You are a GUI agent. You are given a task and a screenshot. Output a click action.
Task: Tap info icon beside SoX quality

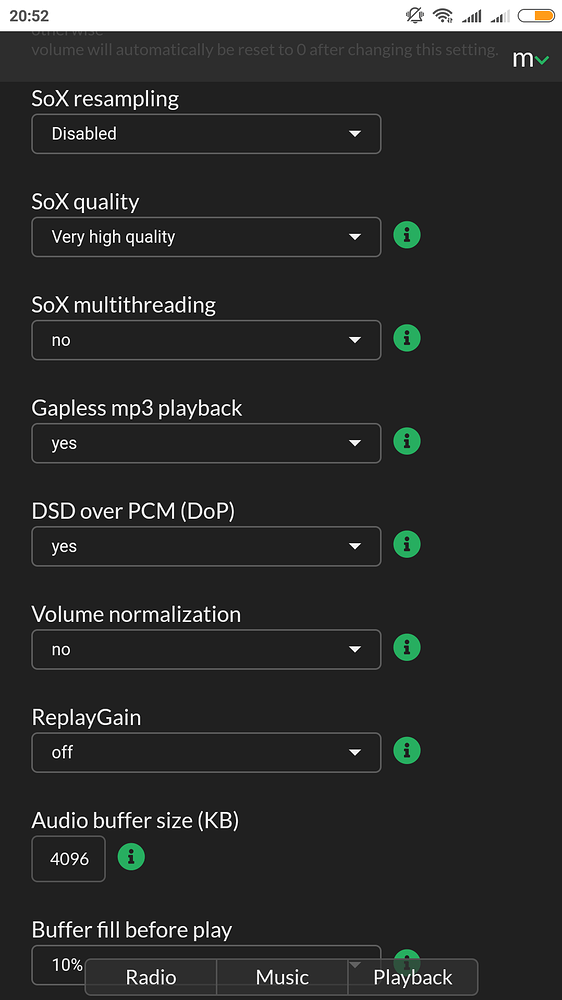pos(407,235)
